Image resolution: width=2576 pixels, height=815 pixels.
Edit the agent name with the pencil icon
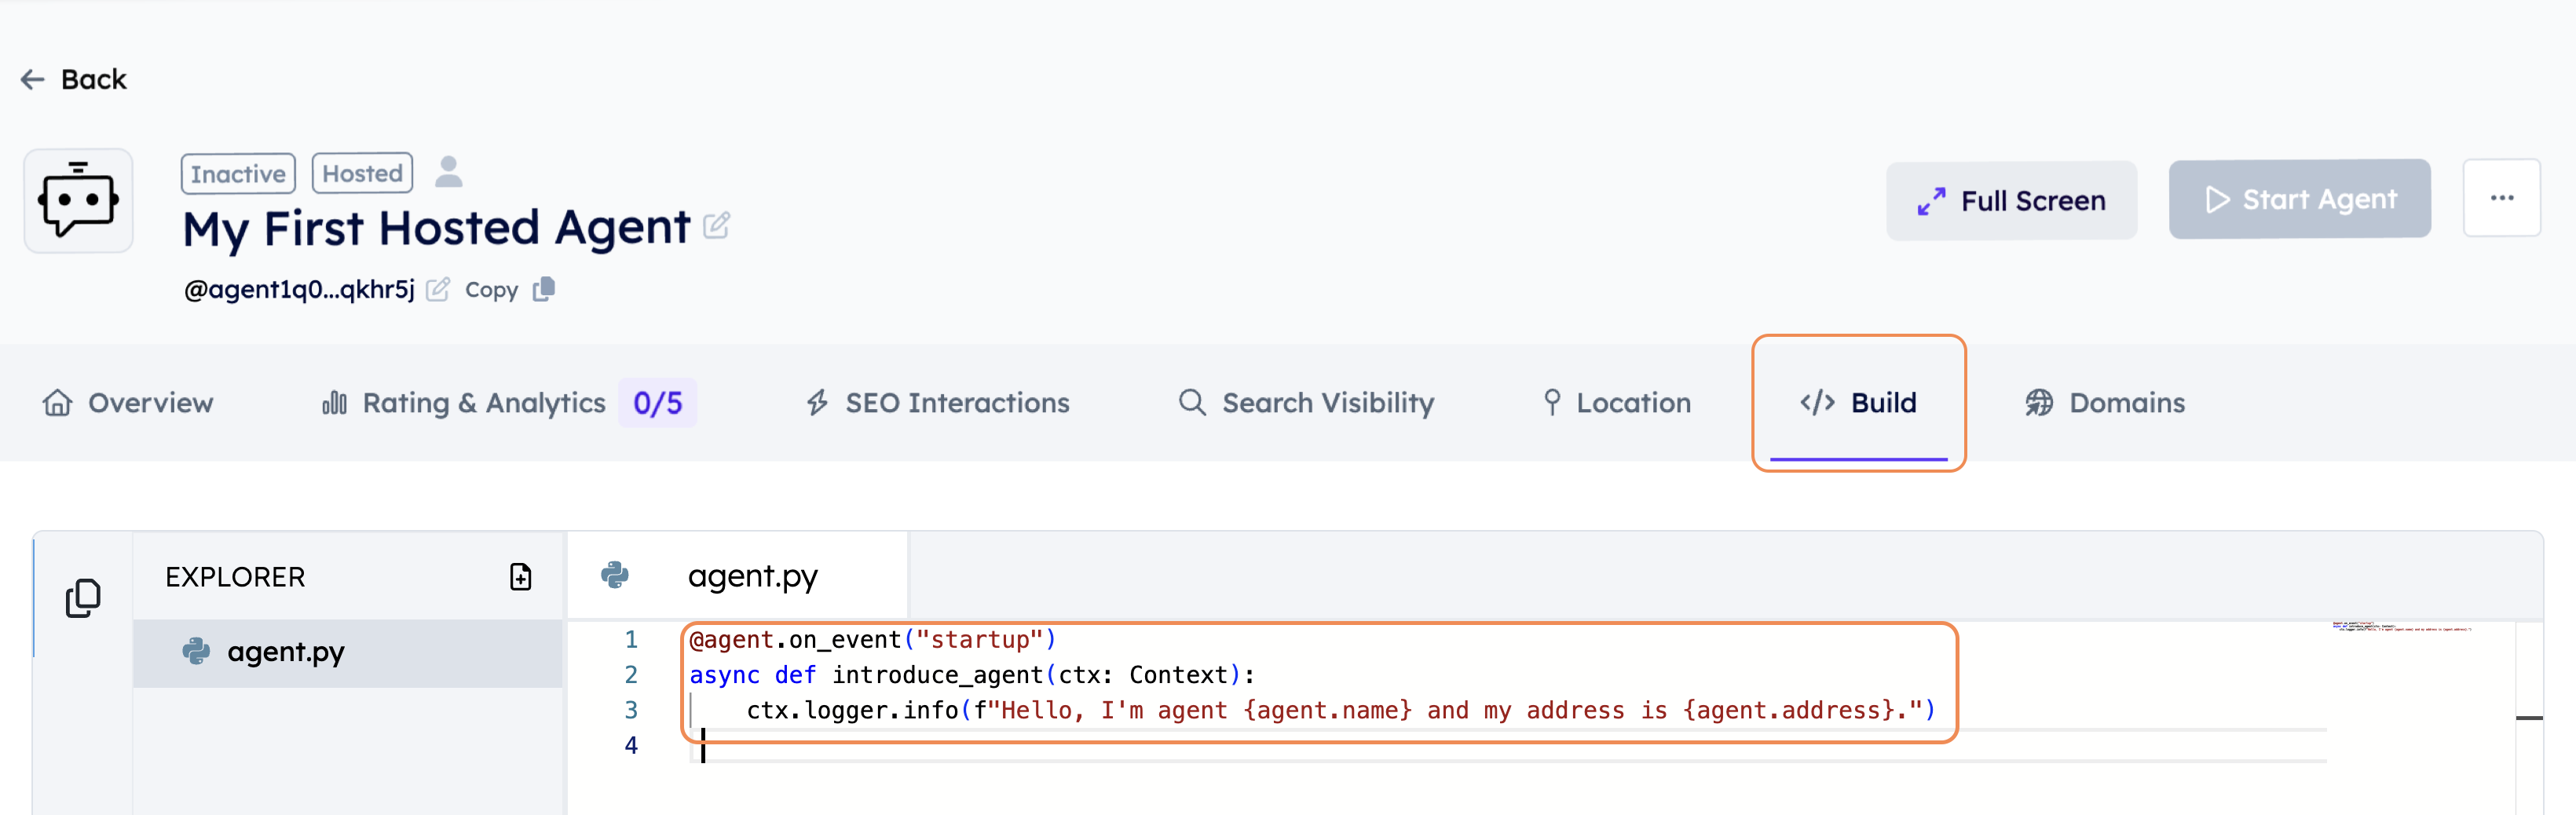coord(716,226)
